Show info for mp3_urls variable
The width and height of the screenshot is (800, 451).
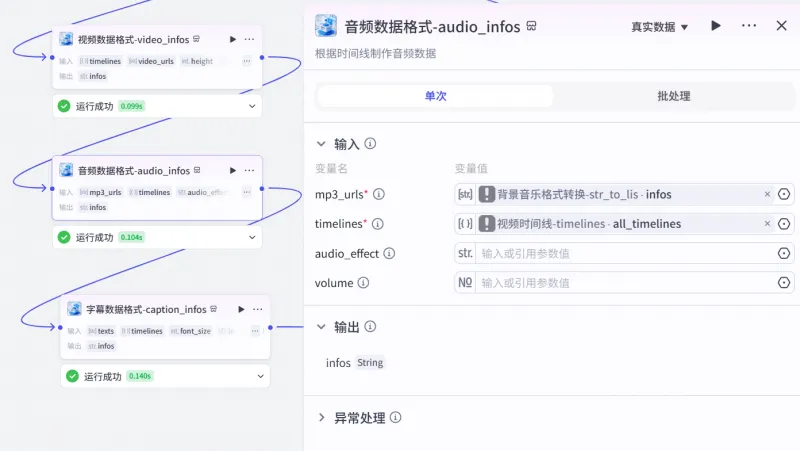(379, 194)
